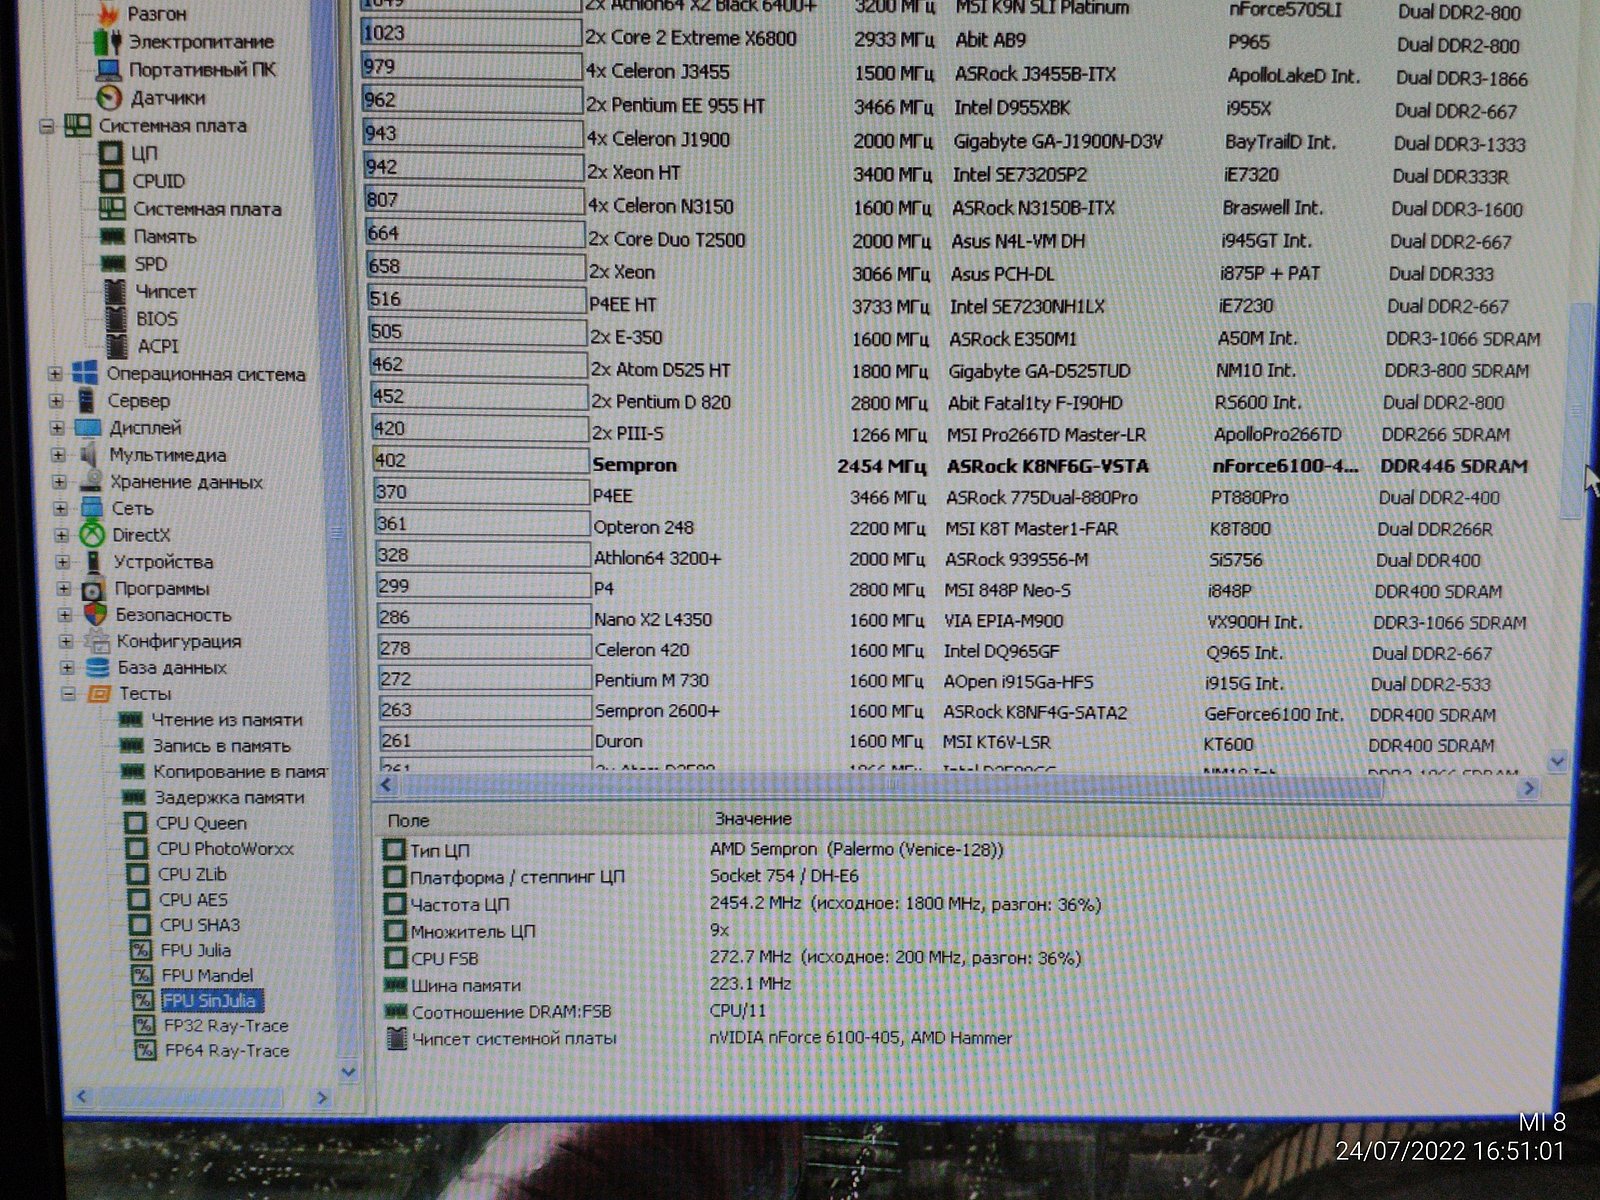The image size is (1600, 1200).
Task: Select the 2x Core 2 Extreme X6800 row
Action: tap(940, 40)
